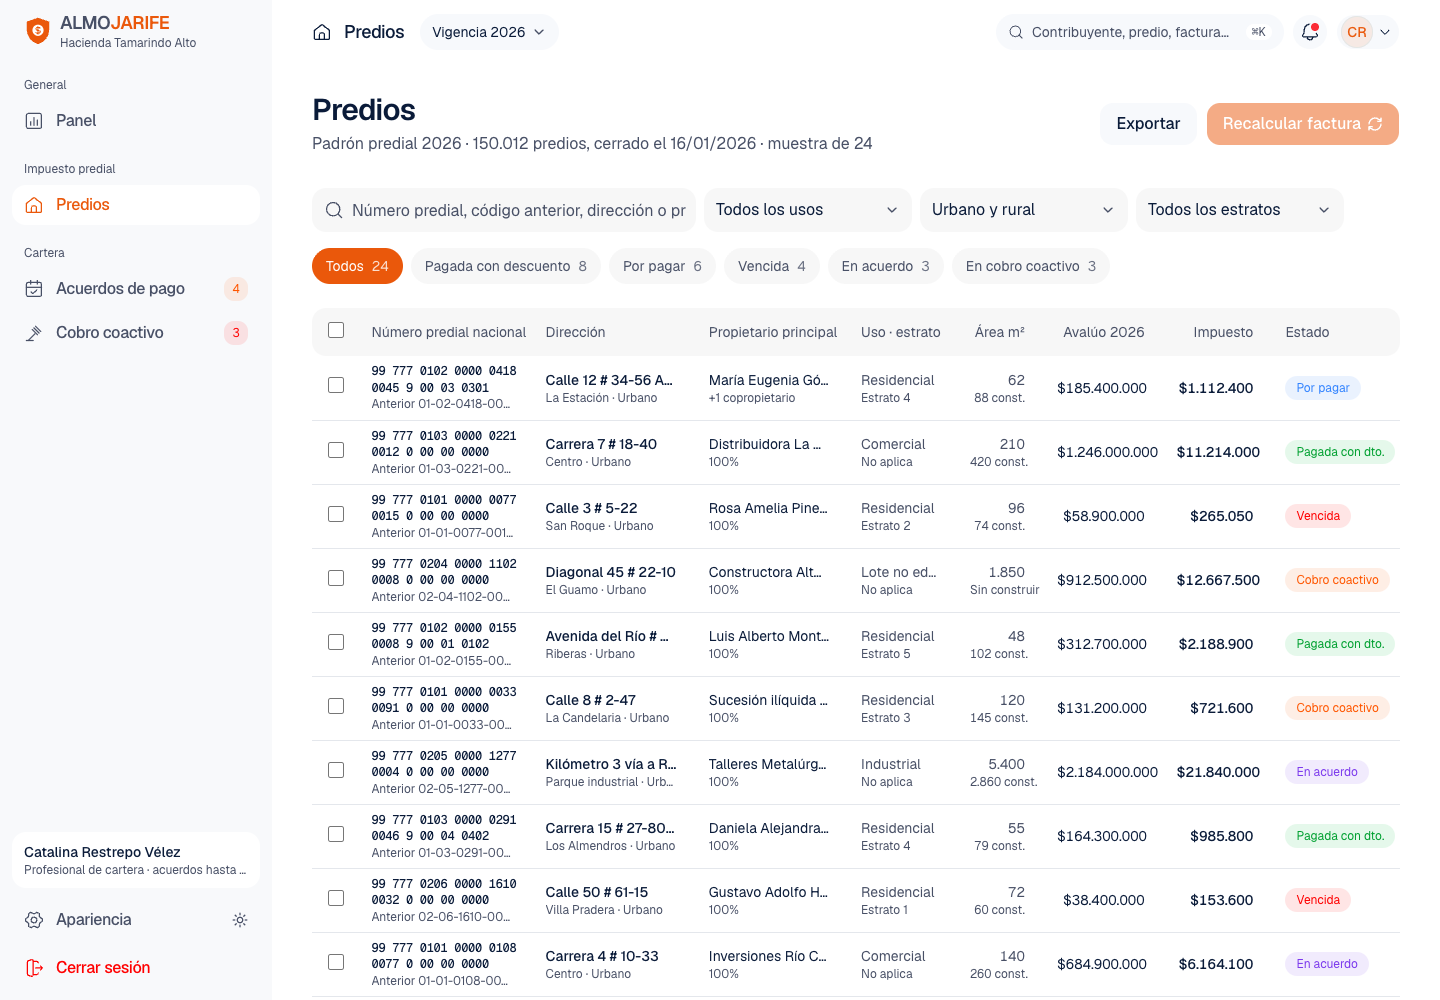Click the refresh icon on Recalcular factura
Screen dimensions: 1440x1000
click(1375, 124)
